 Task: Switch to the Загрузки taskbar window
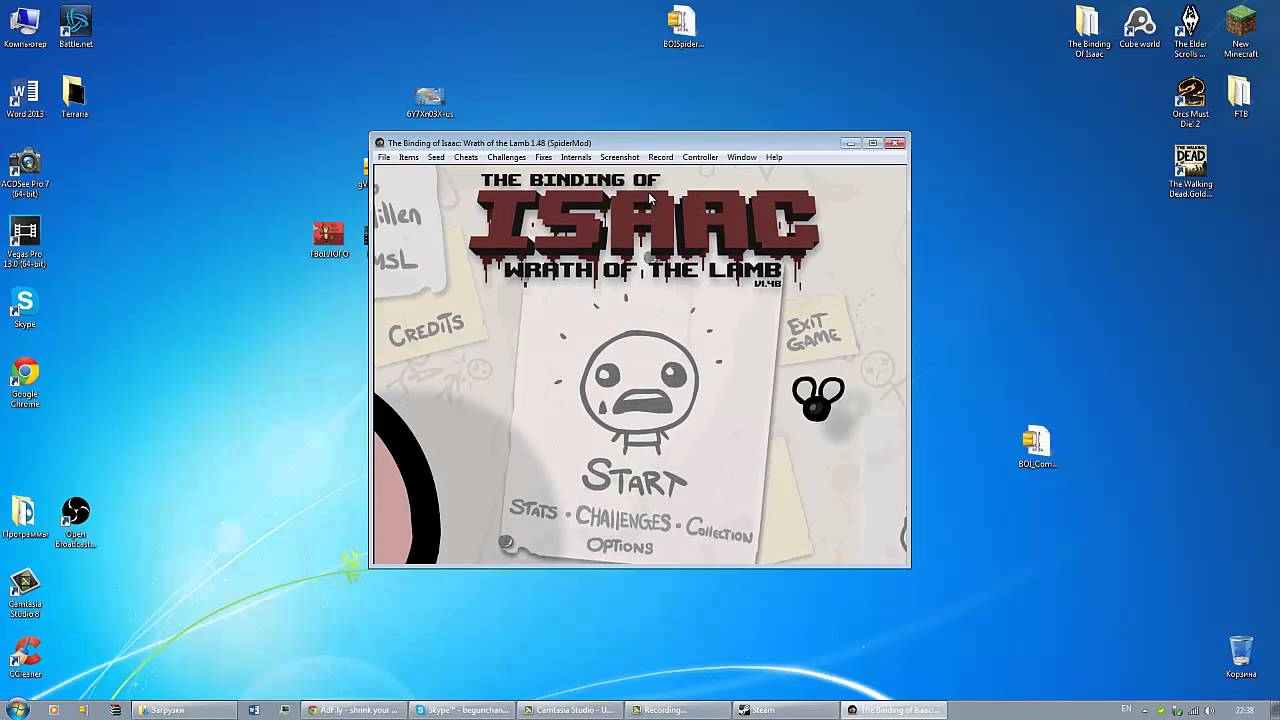(184, 710)
